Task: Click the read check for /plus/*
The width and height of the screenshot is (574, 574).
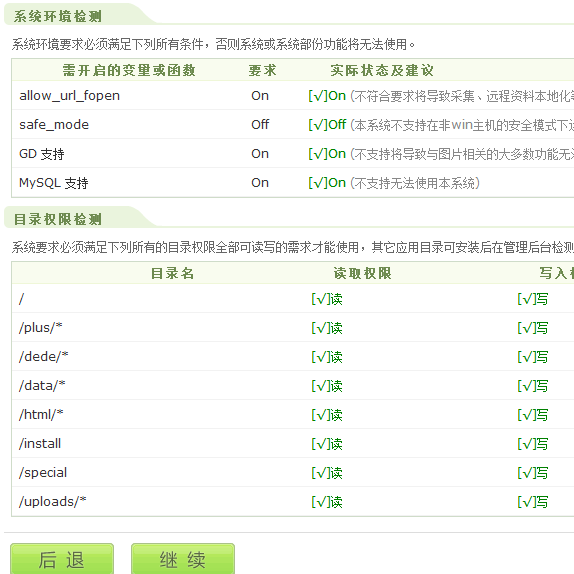Action: pos(327,328)
